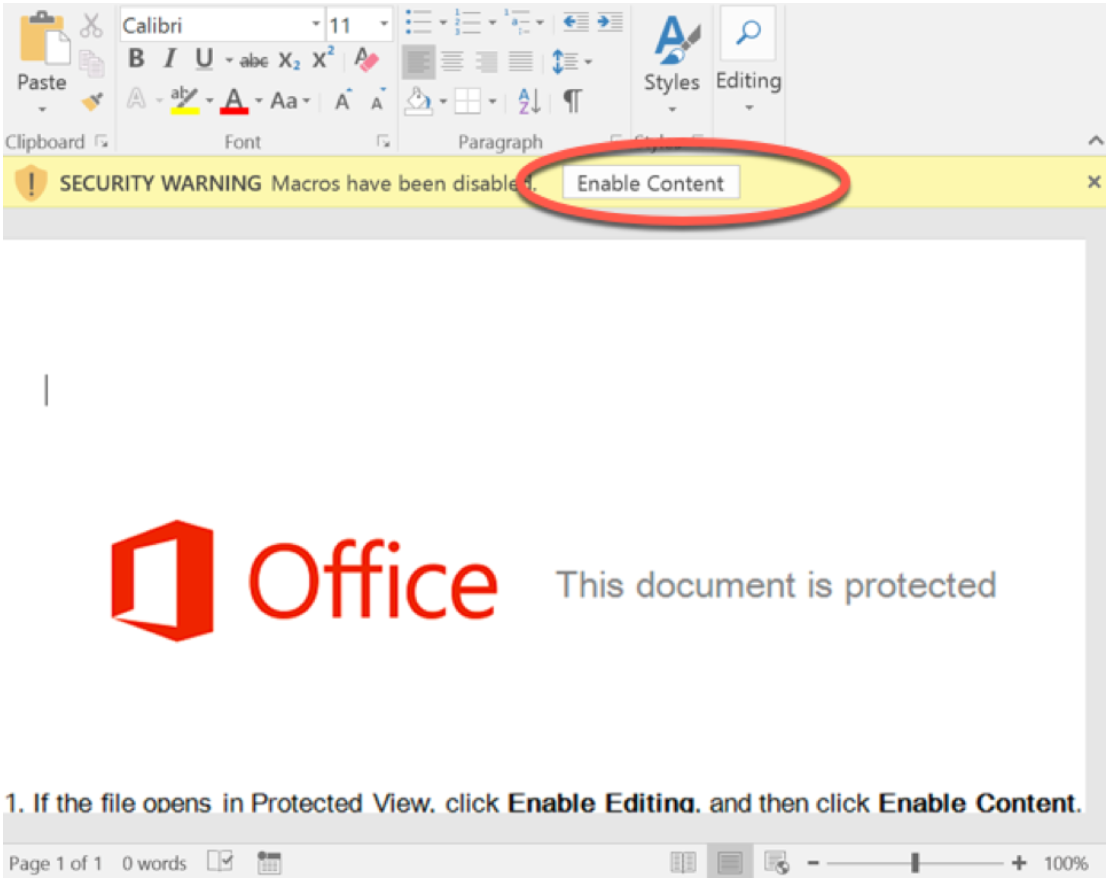Click the Borders grid icon
1108x880 pixels.
468,101
